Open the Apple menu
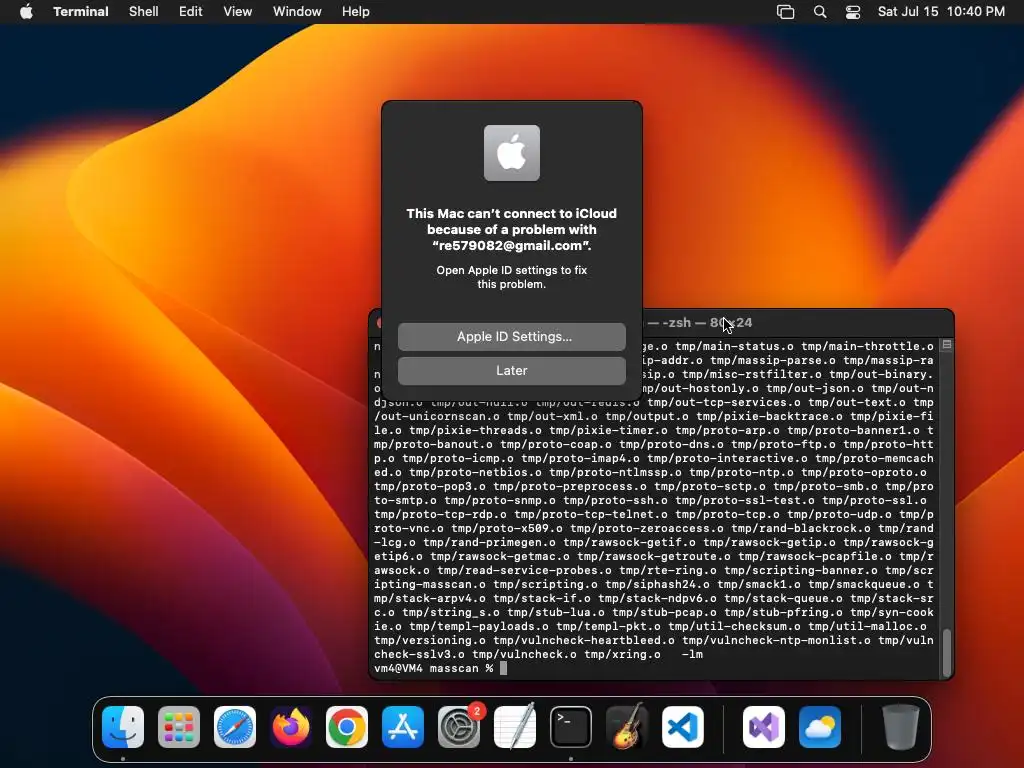The image size is (1024, 768). pos(26,11)
